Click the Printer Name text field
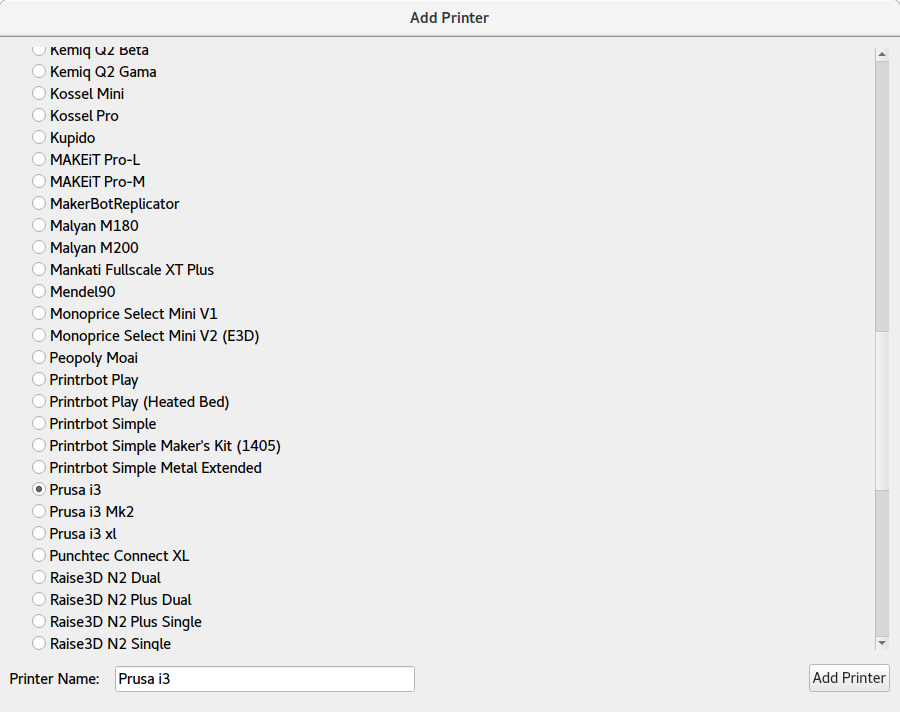The image size is (900, 712). pyautogui.click(x=264, y=679)
